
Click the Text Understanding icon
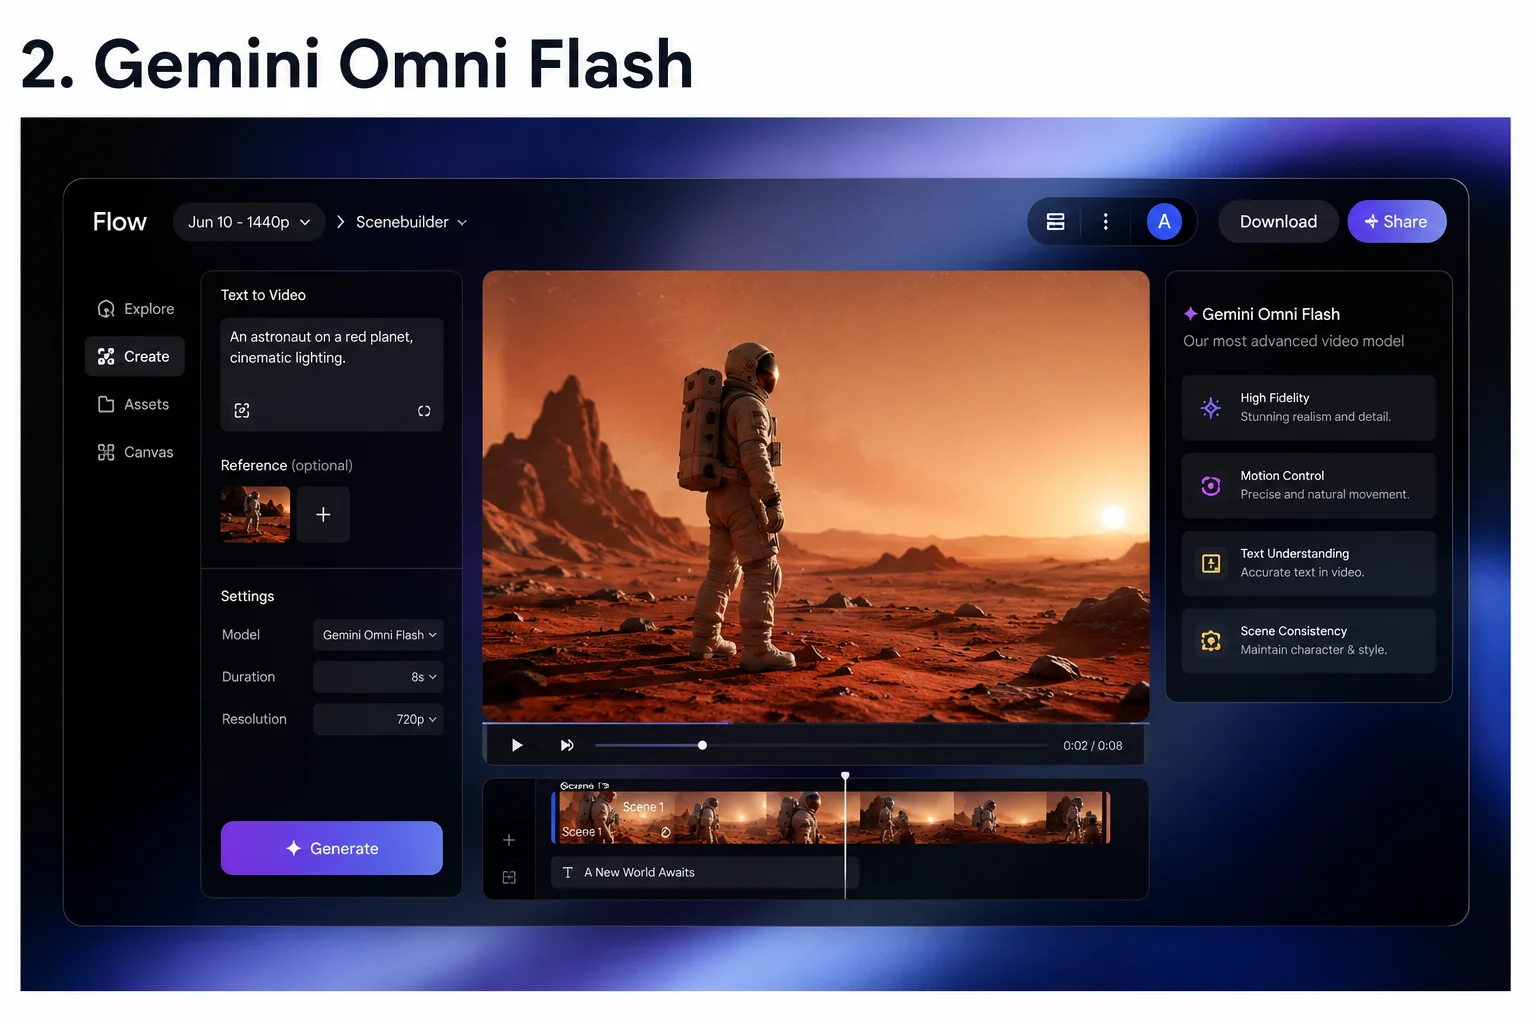[1211, 564]
